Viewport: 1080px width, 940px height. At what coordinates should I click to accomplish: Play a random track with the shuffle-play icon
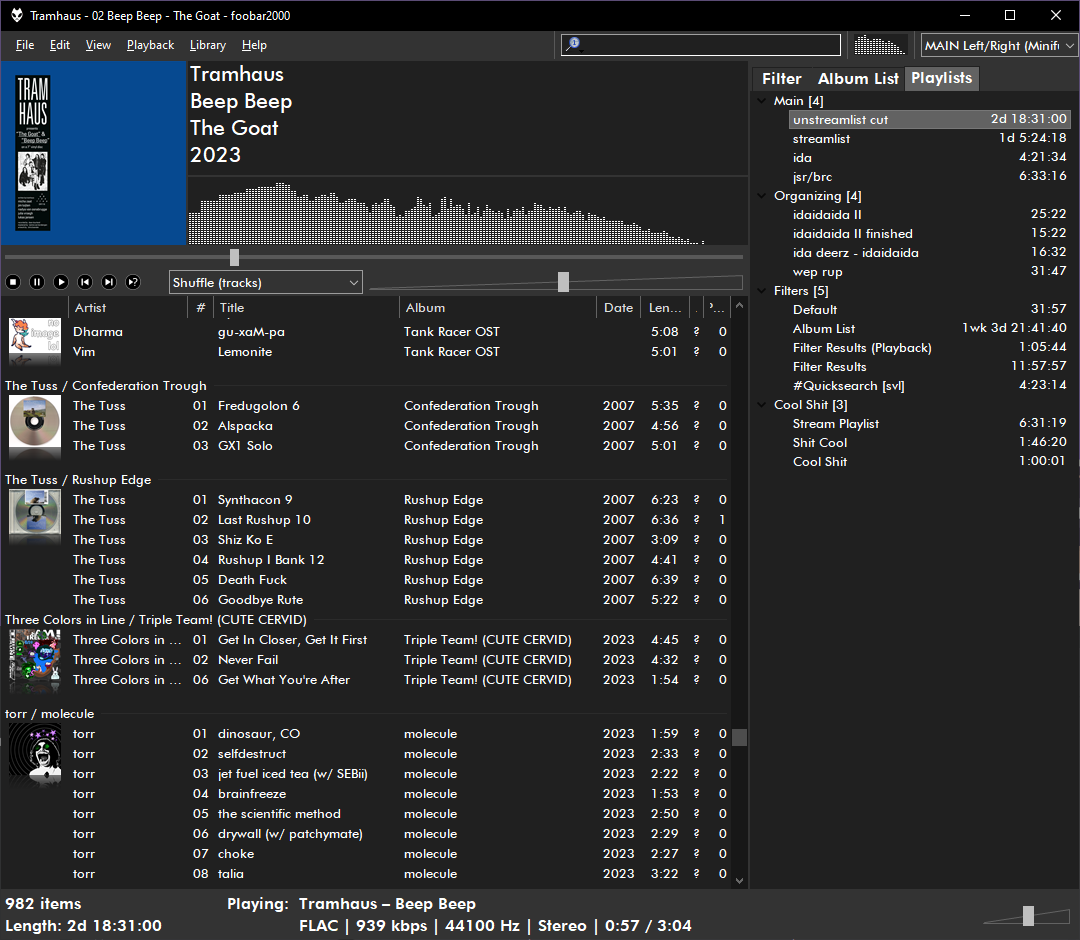133,281
